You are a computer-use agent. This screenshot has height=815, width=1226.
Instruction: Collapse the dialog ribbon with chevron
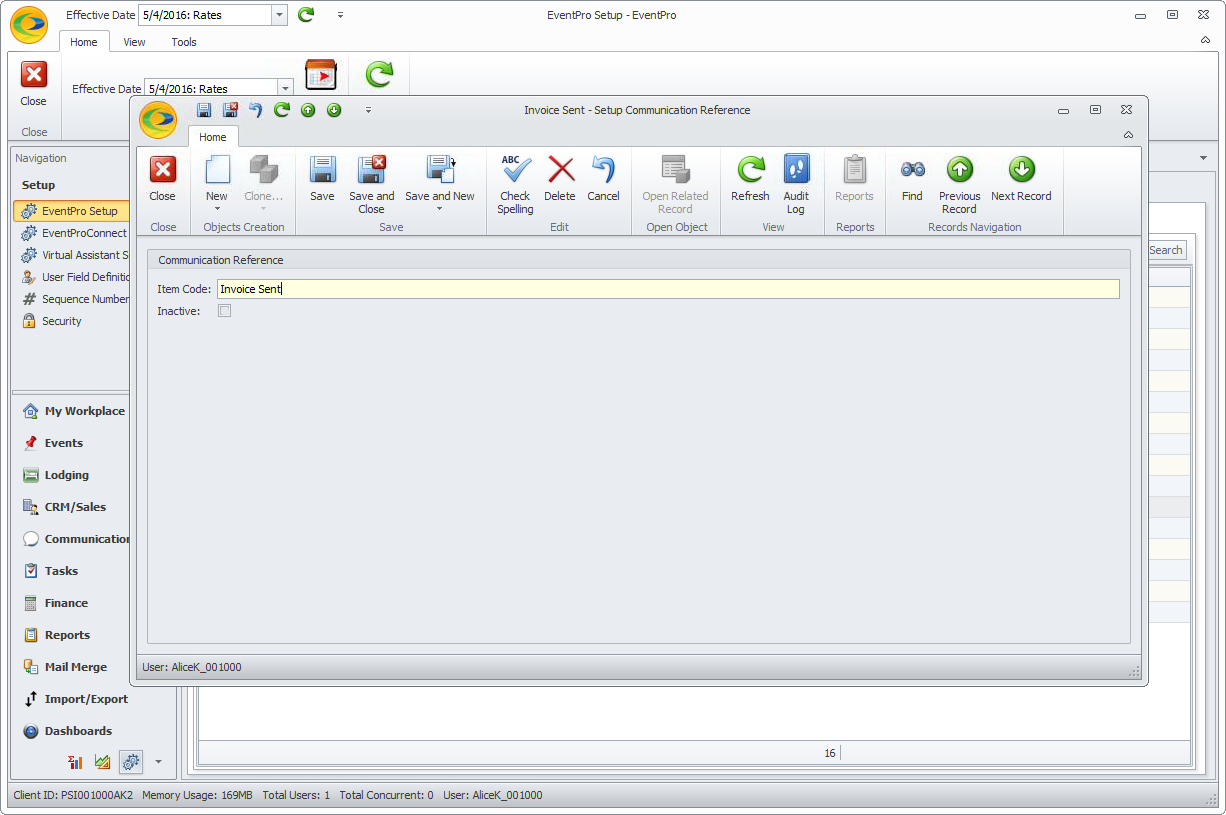1128,135
